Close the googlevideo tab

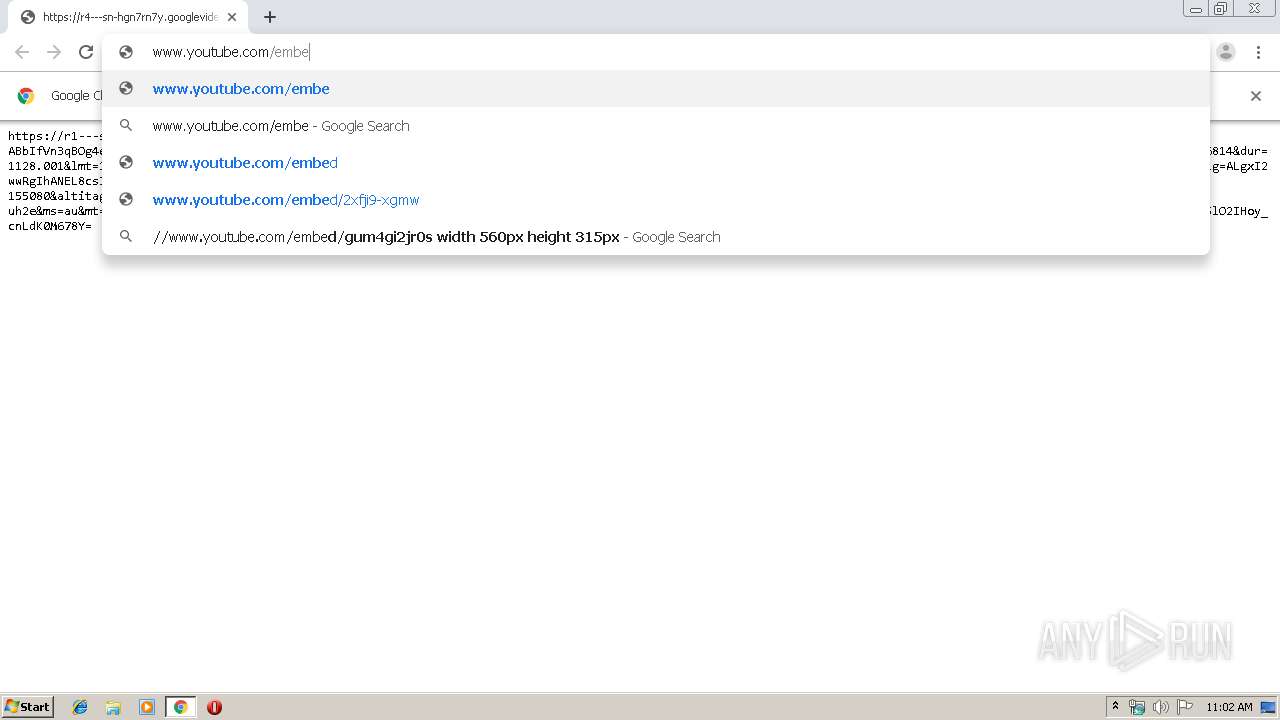(x=232, y=17)
